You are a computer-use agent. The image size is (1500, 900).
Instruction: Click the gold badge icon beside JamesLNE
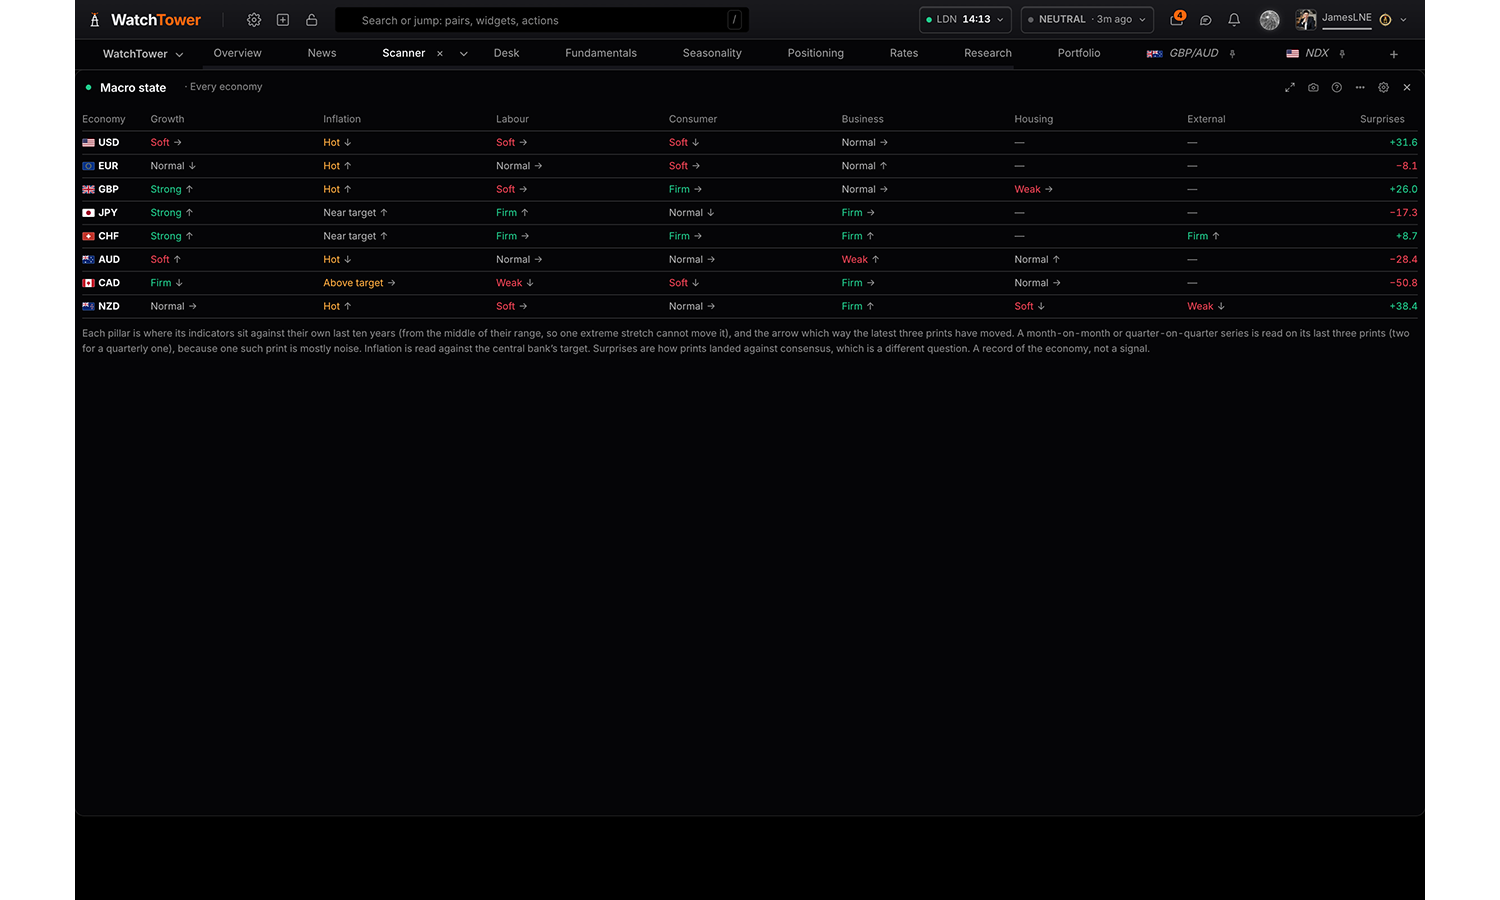[1385, 20]
